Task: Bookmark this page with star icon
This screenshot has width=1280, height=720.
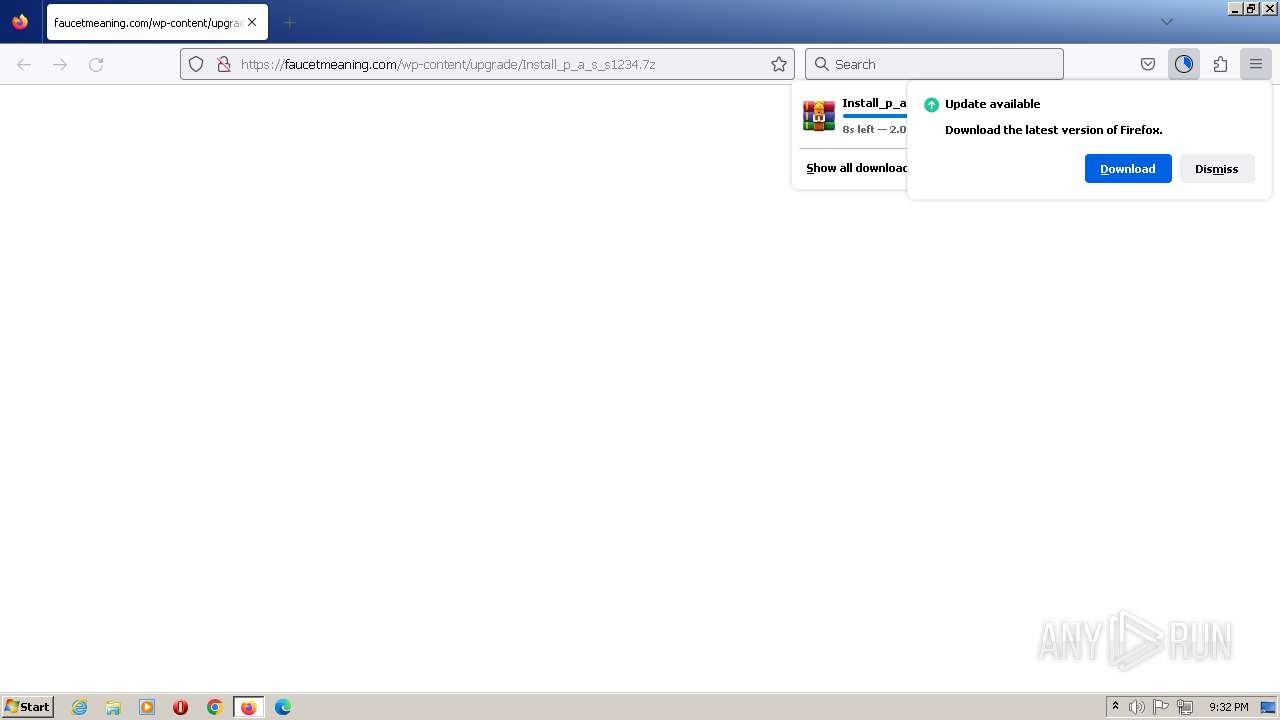Action: coord(779,64)
